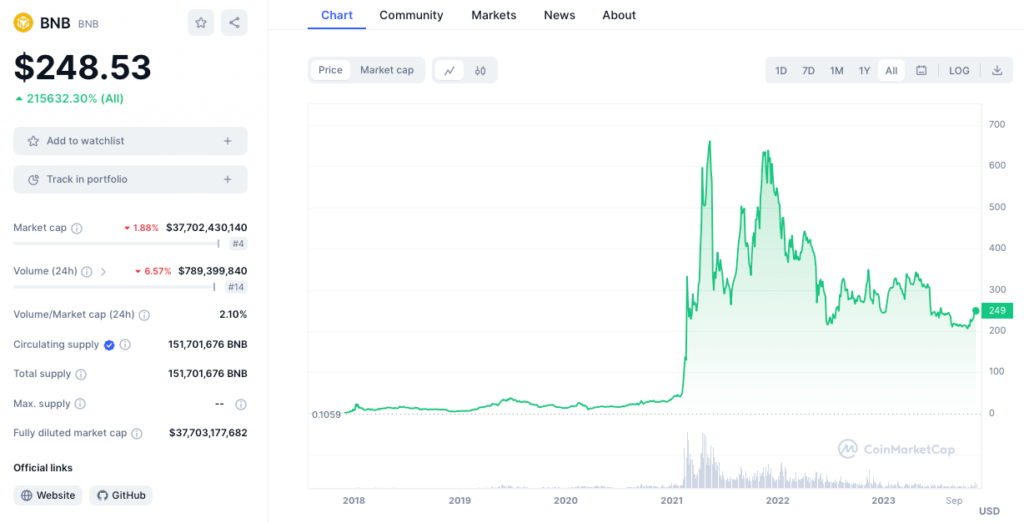The image size is (1024, 523).
Task: Click info icon beside Max. supply value
Action: (x=241, y=405)
